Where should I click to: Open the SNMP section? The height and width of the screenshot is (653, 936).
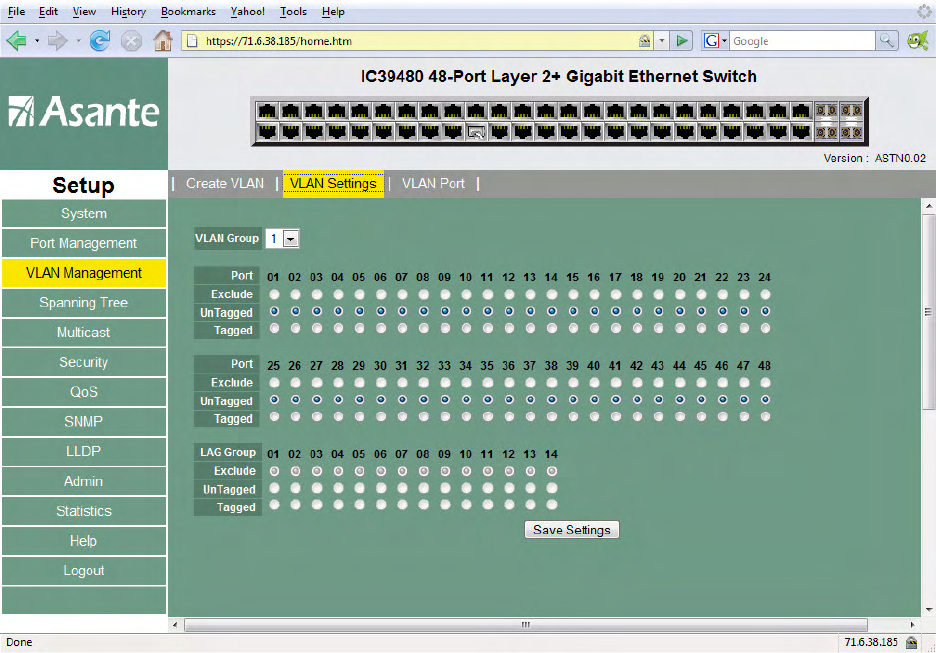coord(84,422)
